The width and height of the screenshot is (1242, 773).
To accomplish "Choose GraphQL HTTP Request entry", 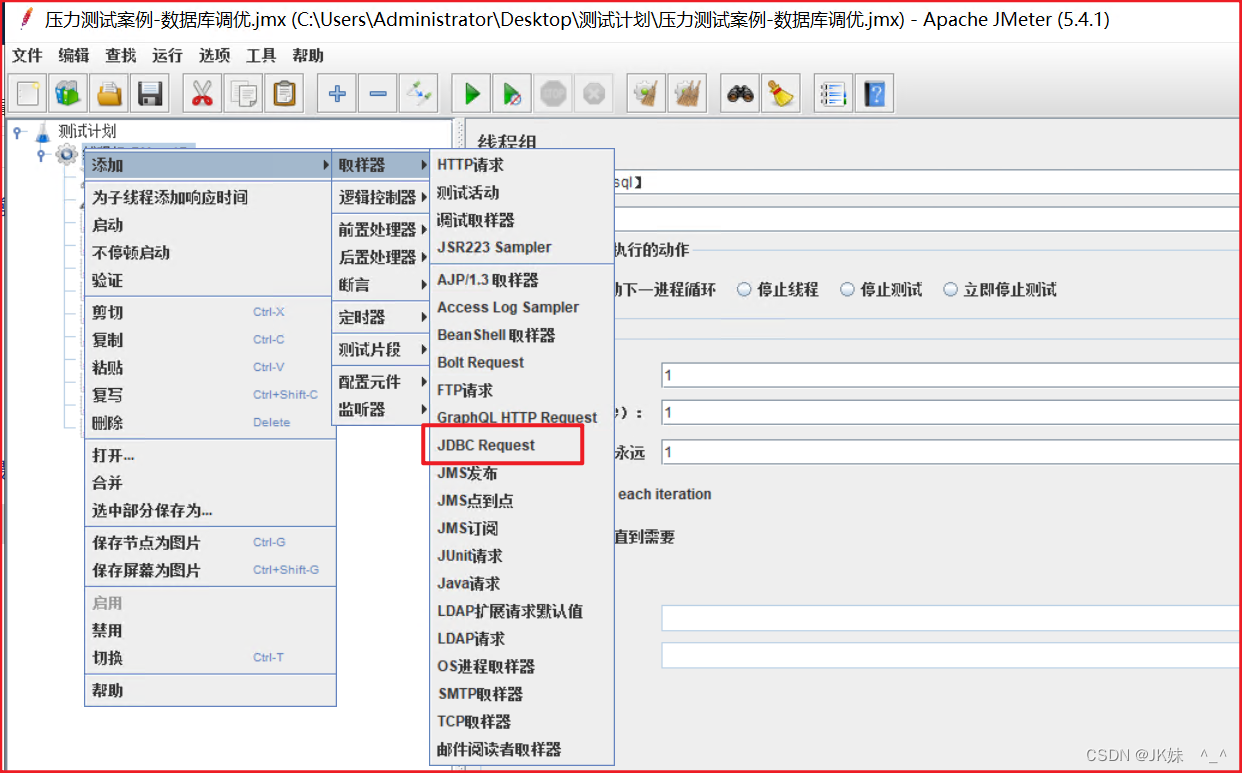I will (522, 418).
